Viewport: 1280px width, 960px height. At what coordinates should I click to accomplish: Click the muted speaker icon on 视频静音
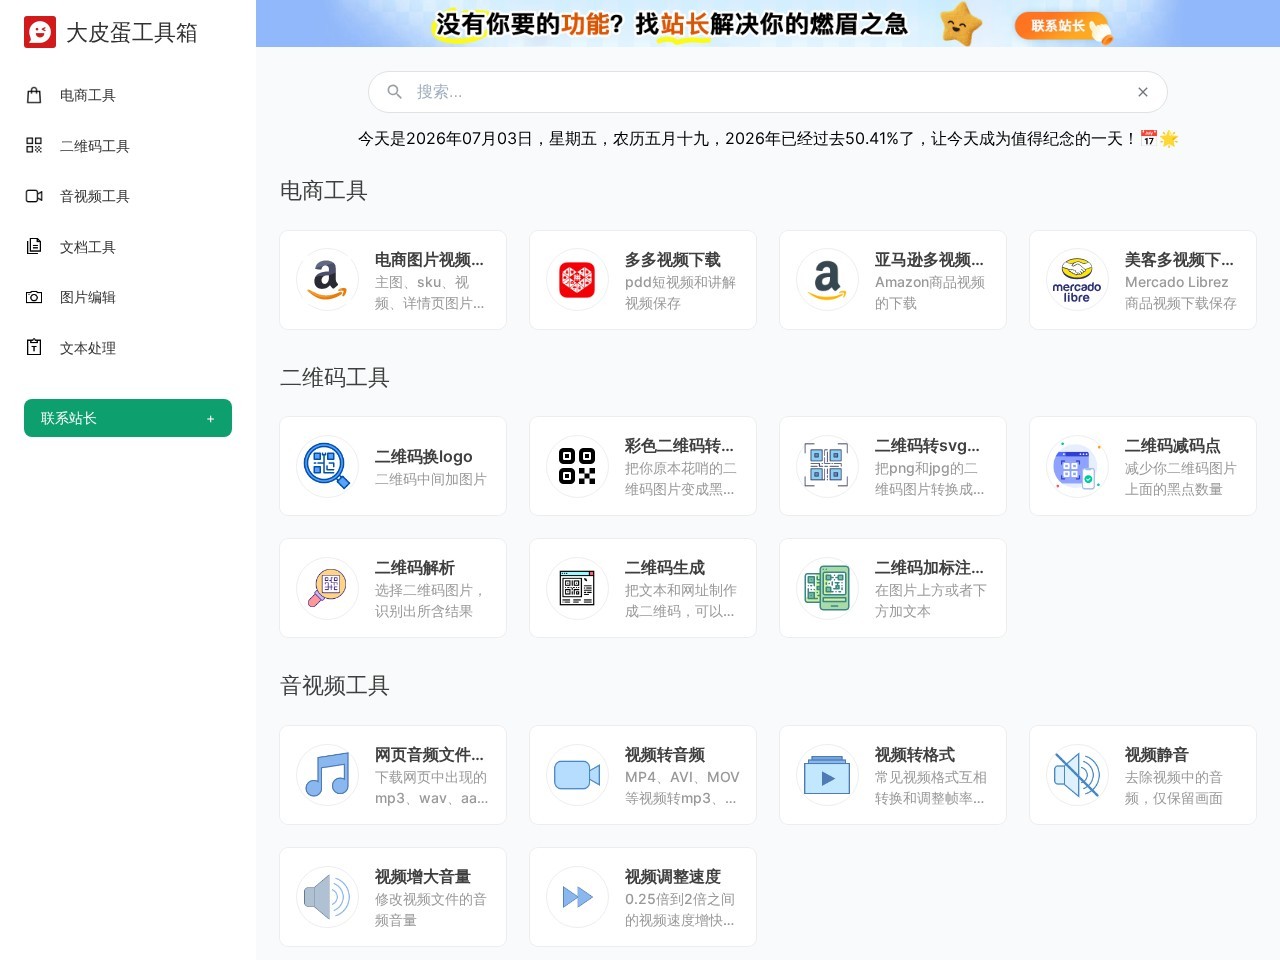pyautogui.click(x=1077, y=775)
